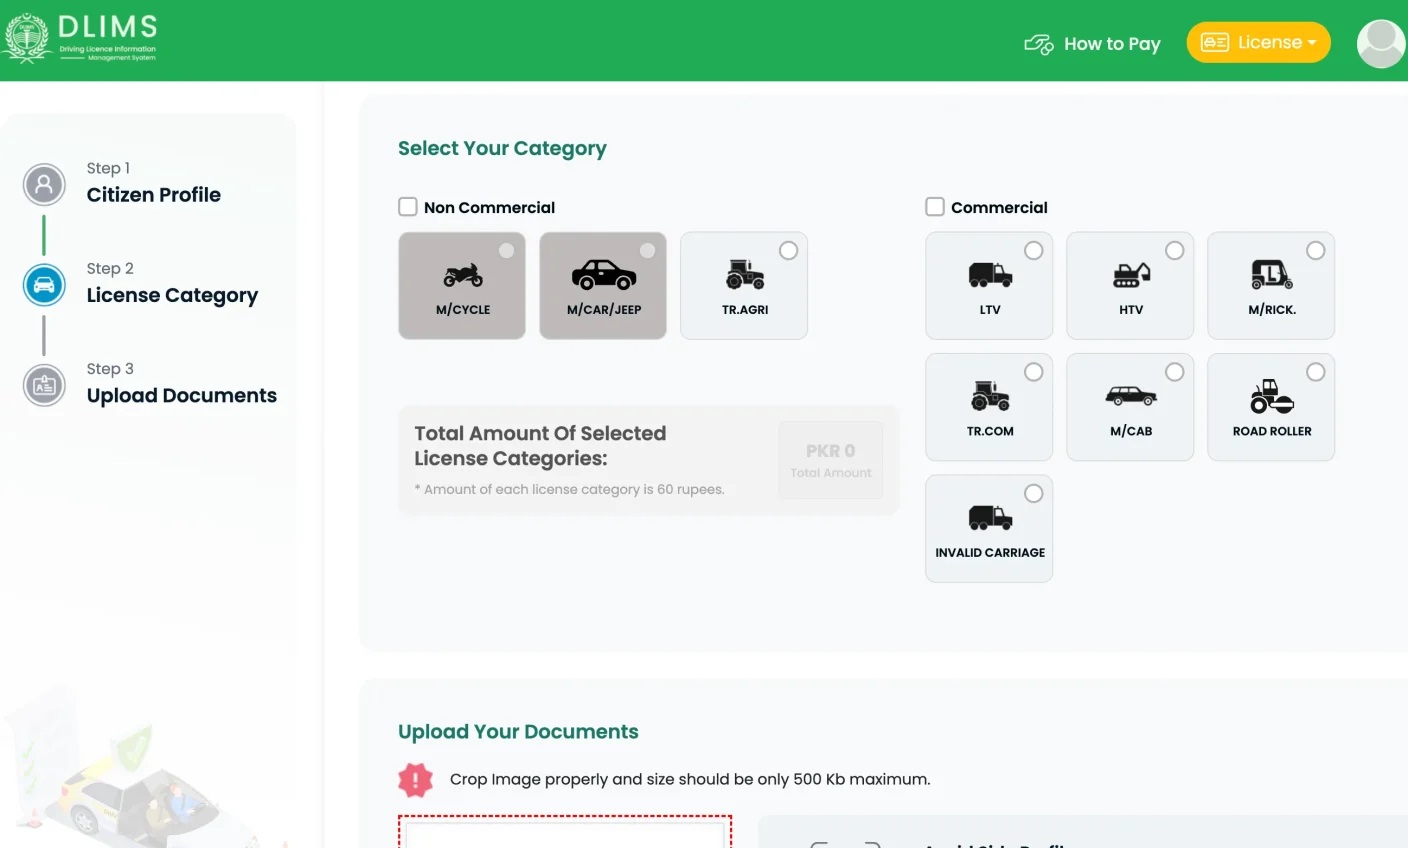
Task: Click the motorcycle icon in M/CYCLE
Action: click(462, 275)
